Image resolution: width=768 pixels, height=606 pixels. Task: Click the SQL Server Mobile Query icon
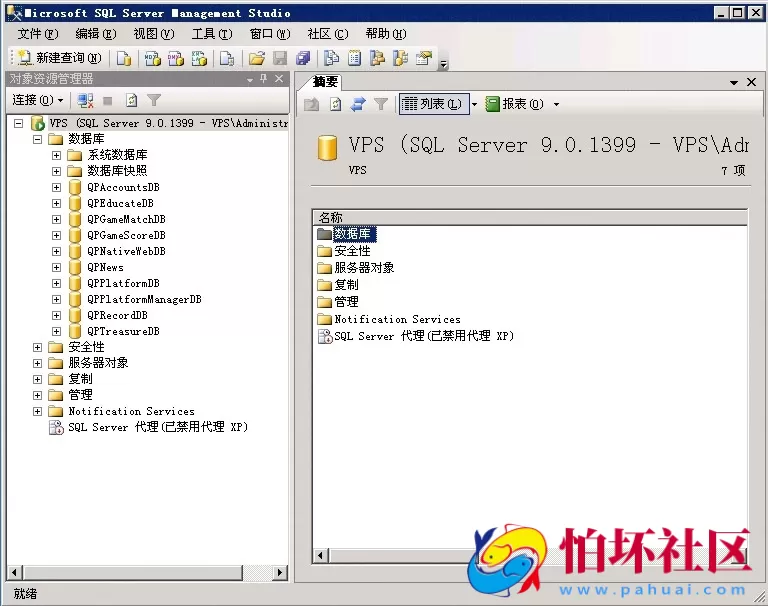[x=227, y=59]
